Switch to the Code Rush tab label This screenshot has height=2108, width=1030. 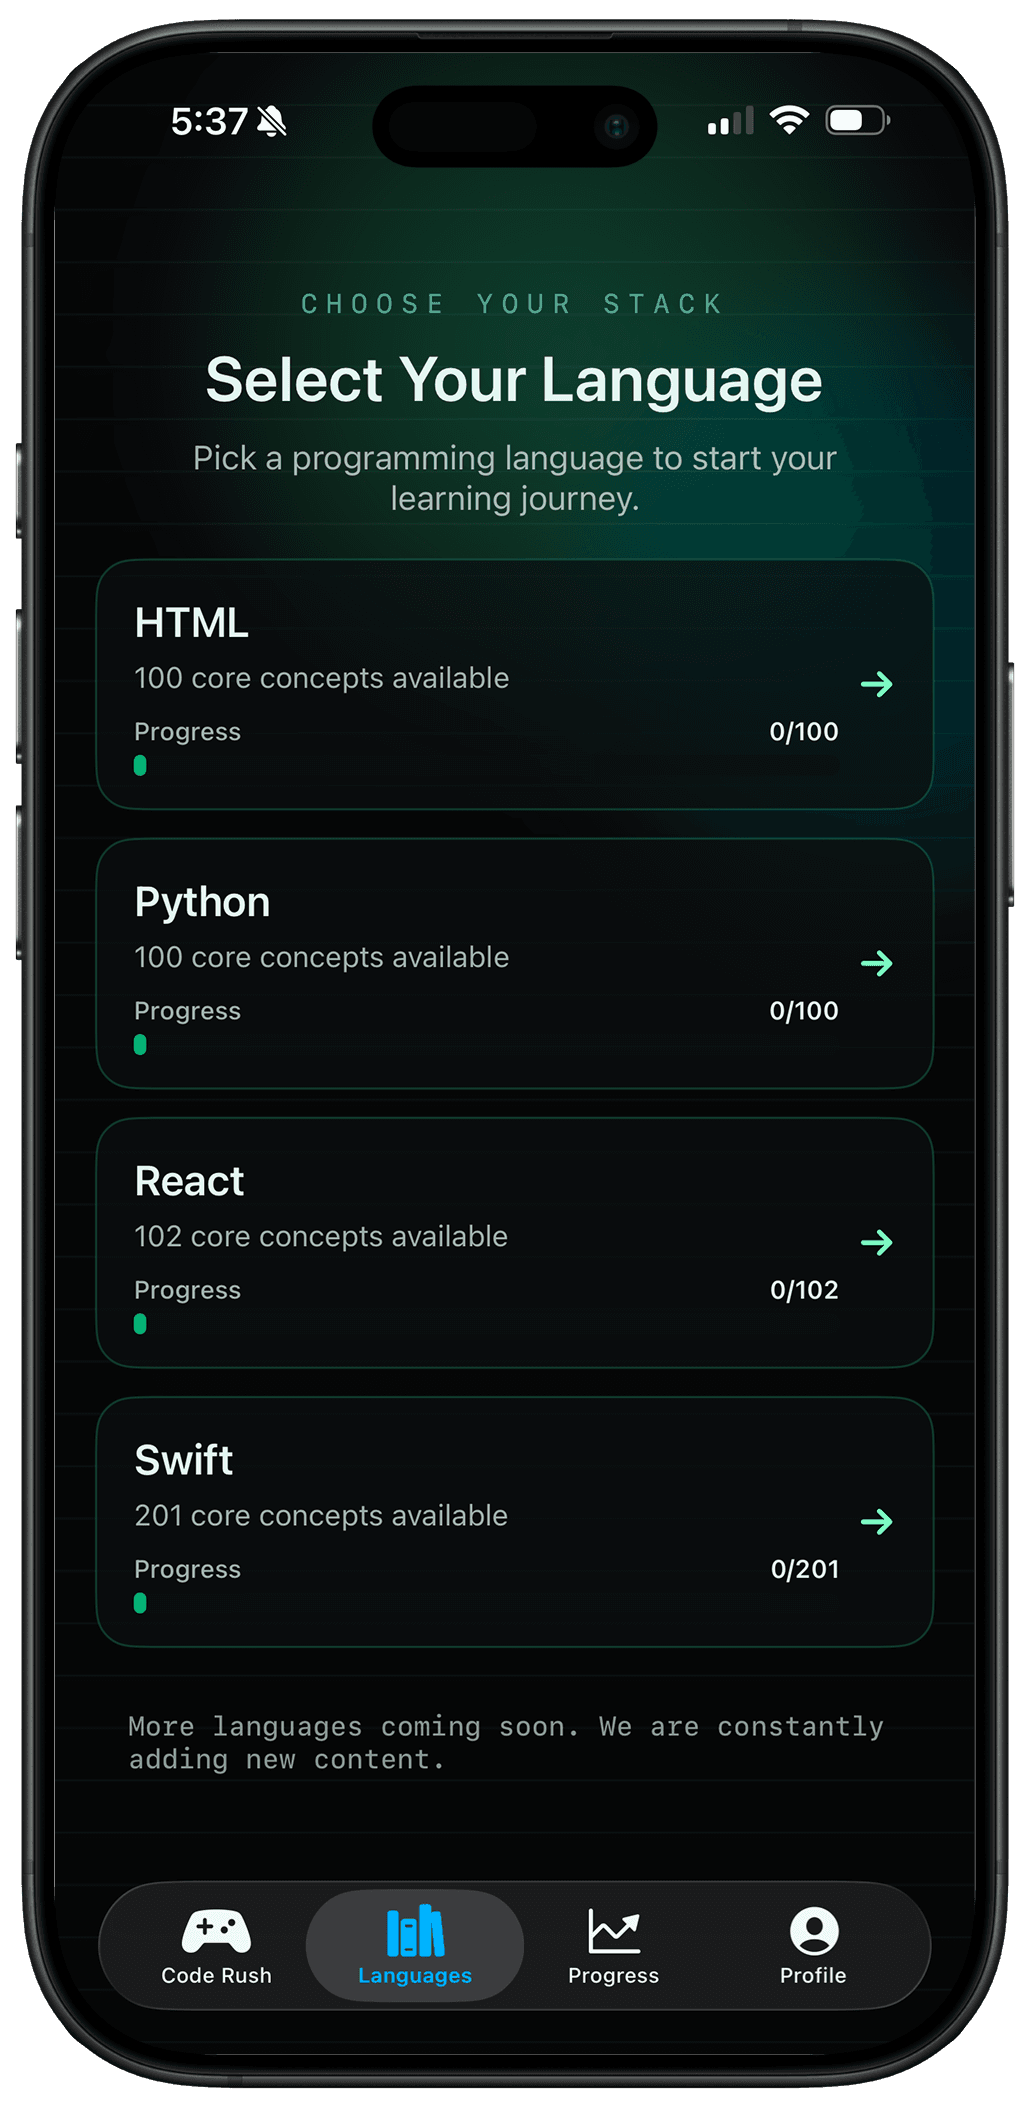click(216, 1975)
